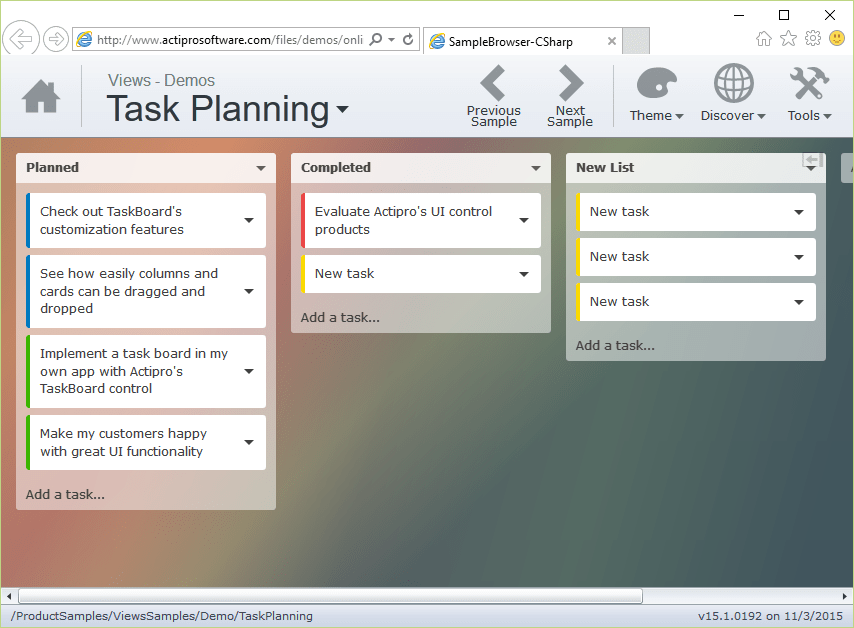The width and height of the screenshot is (854, 628).
Task: Click the smiley feedback icon in browser toolbar
Action: pos(837,38)
